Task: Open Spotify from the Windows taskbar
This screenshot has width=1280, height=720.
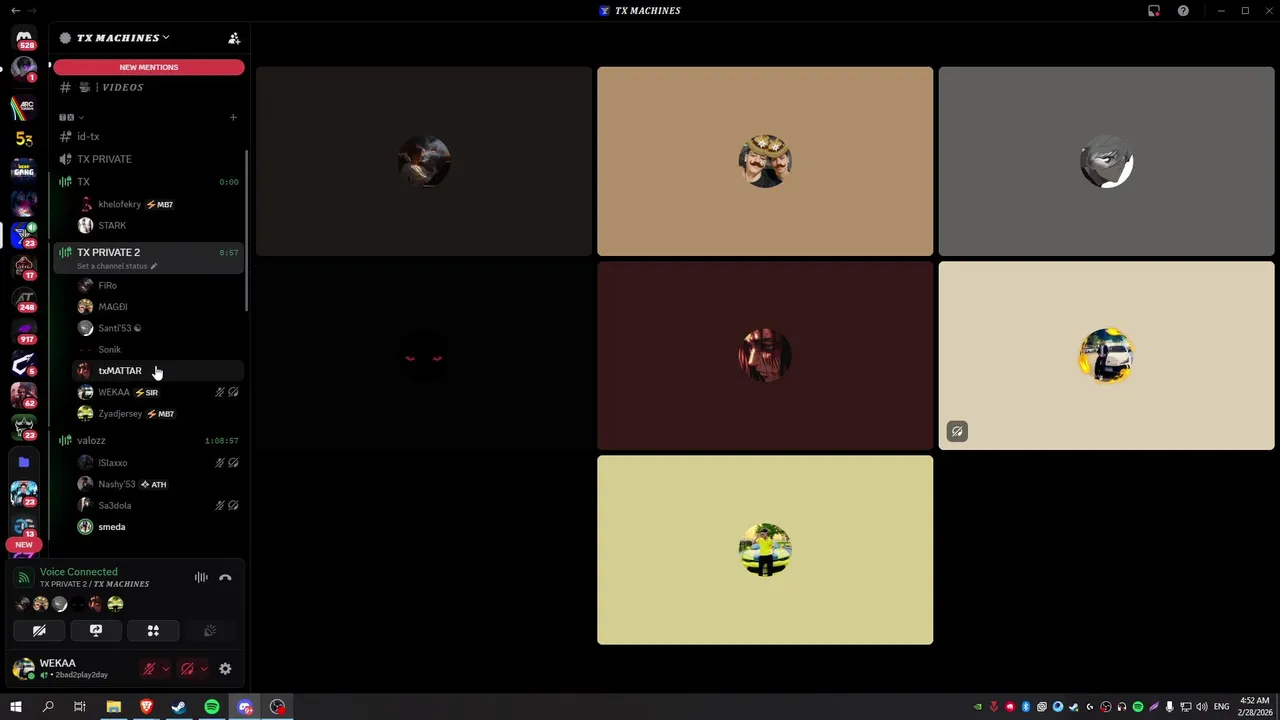Action: tap(212, 707)
